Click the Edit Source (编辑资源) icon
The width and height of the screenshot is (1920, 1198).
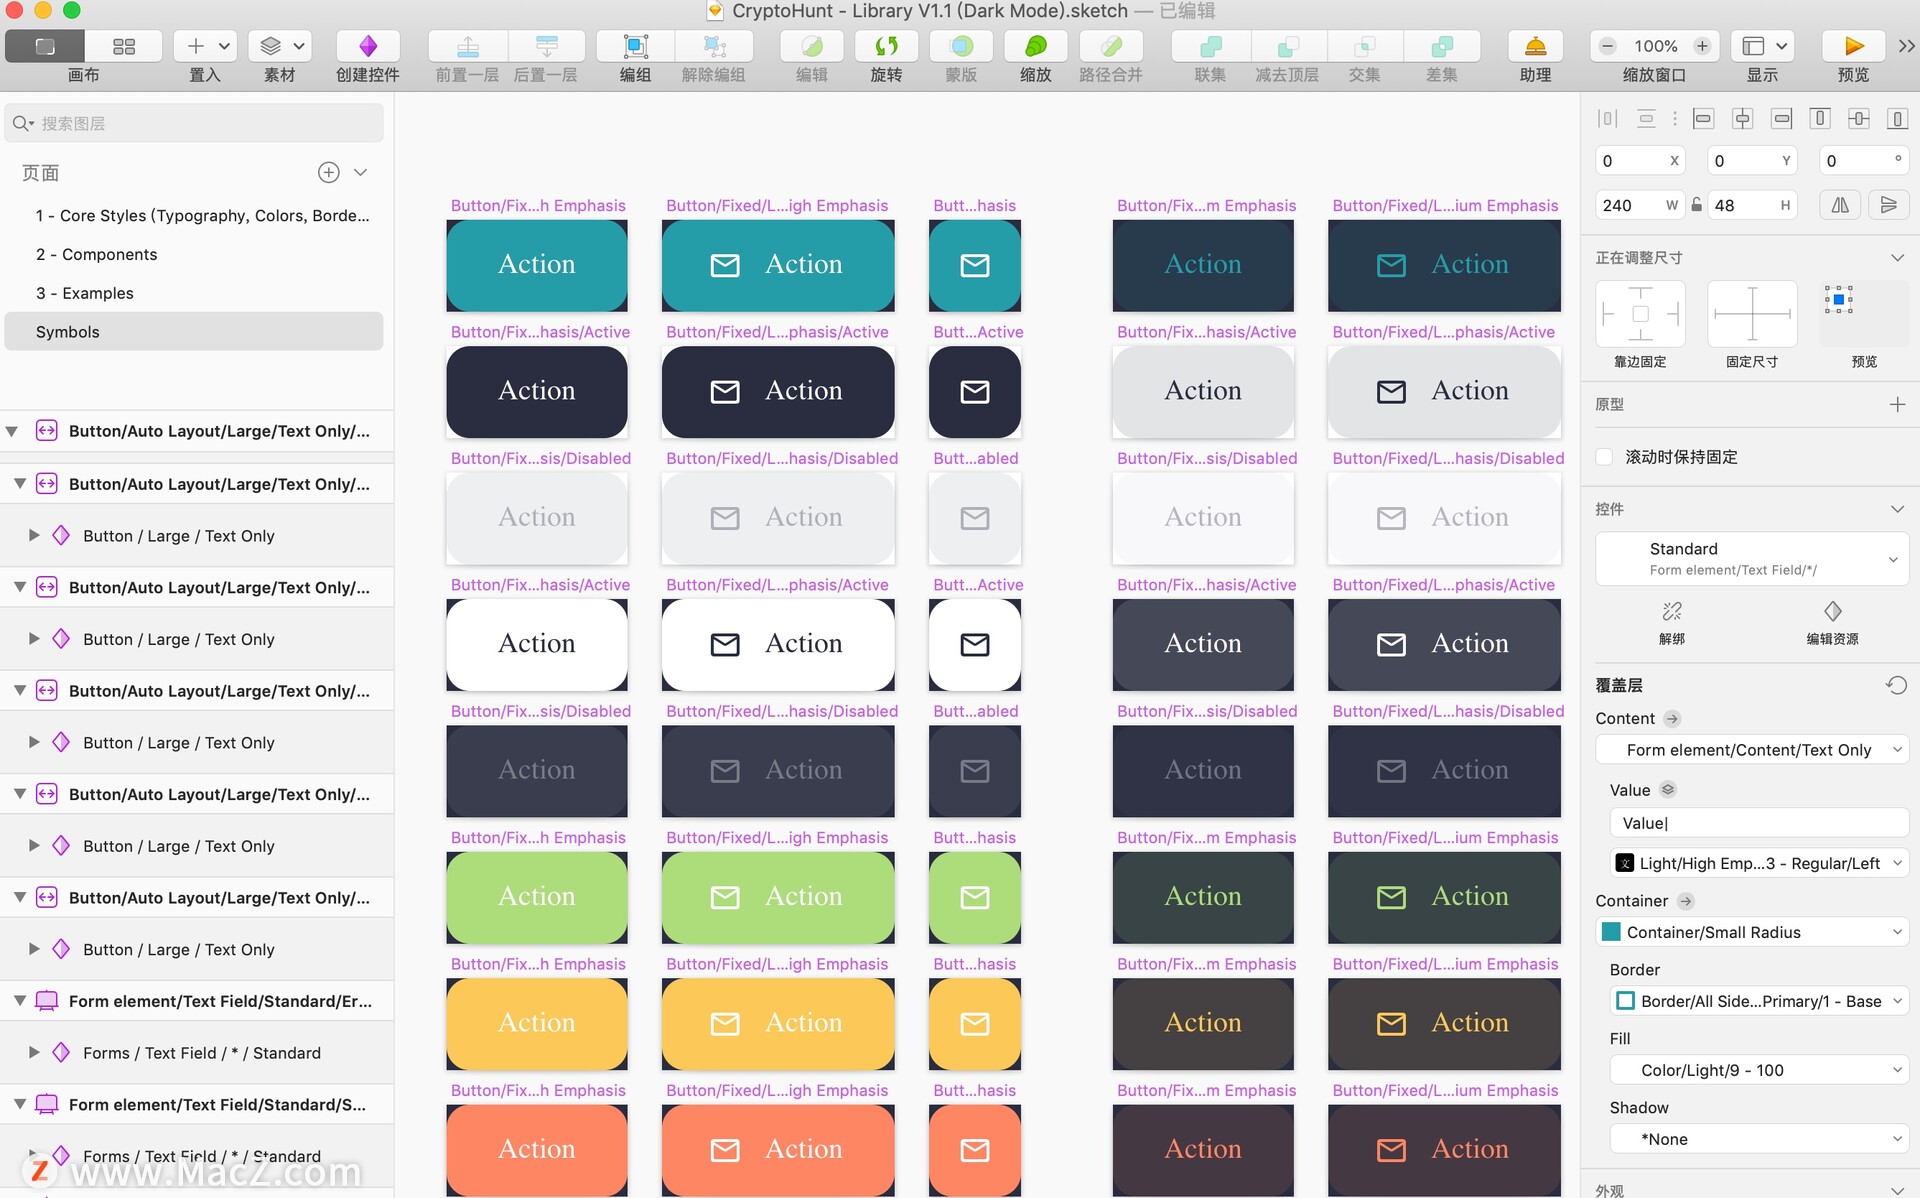(x=1832, y=612)
